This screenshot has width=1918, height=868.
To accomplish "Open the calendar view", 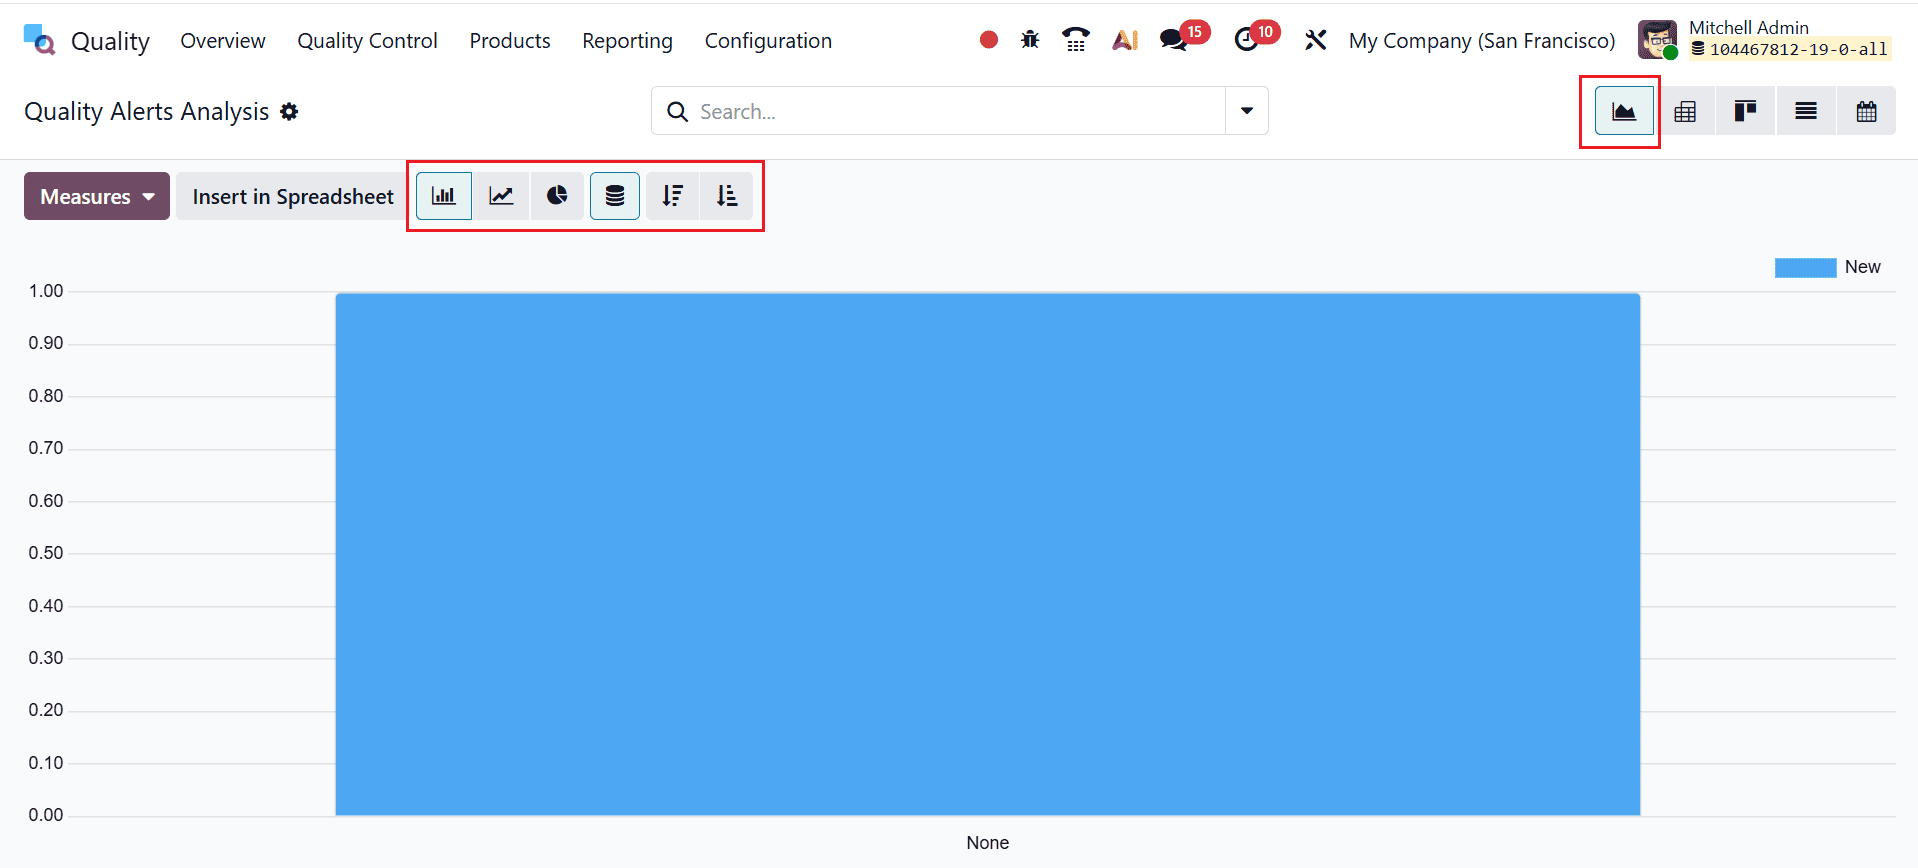I will coord(1866,111).
